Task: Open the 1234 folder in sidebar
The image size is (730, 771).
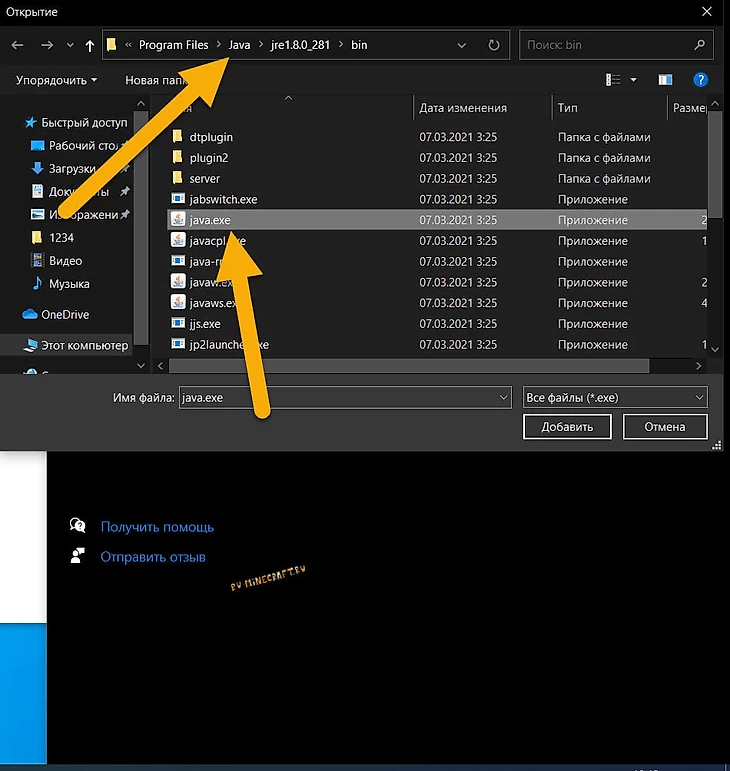Action: [61, 237]
